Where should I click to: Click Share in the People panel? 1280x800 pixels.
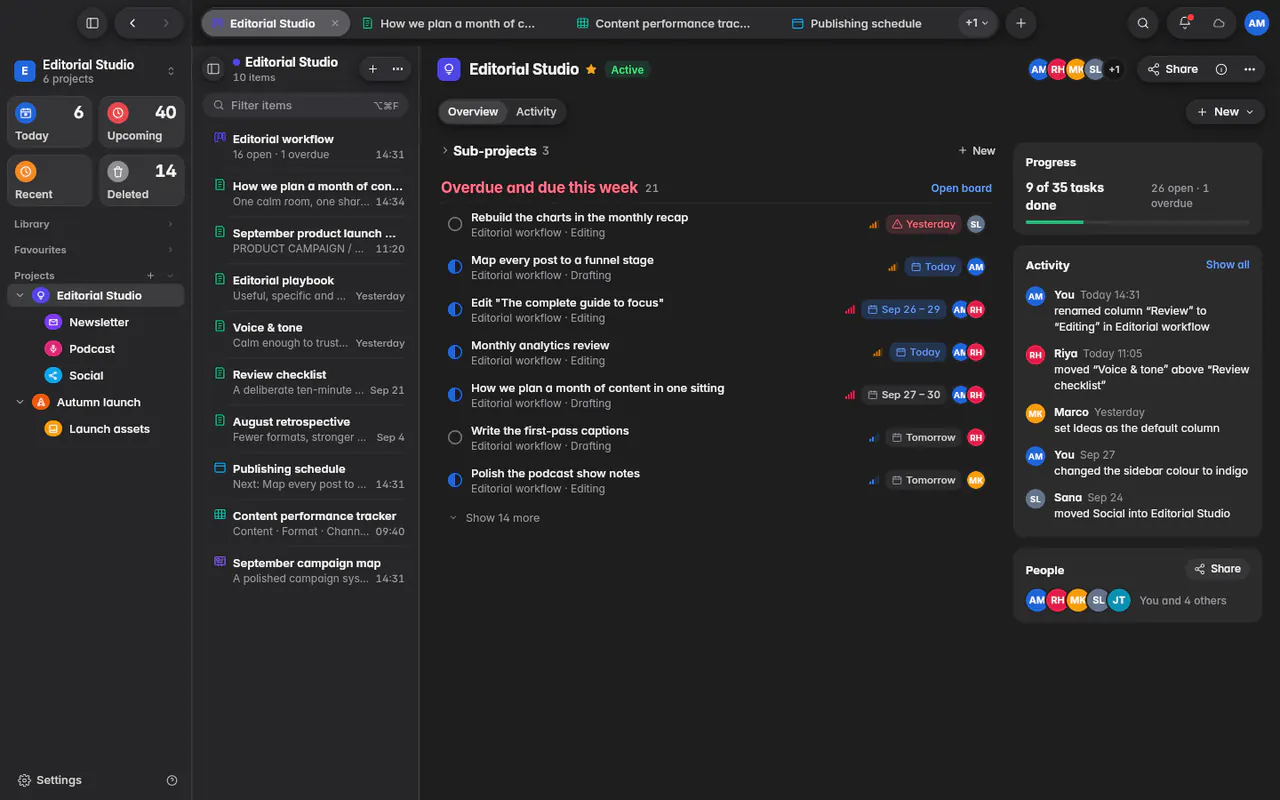(1217, 569)
